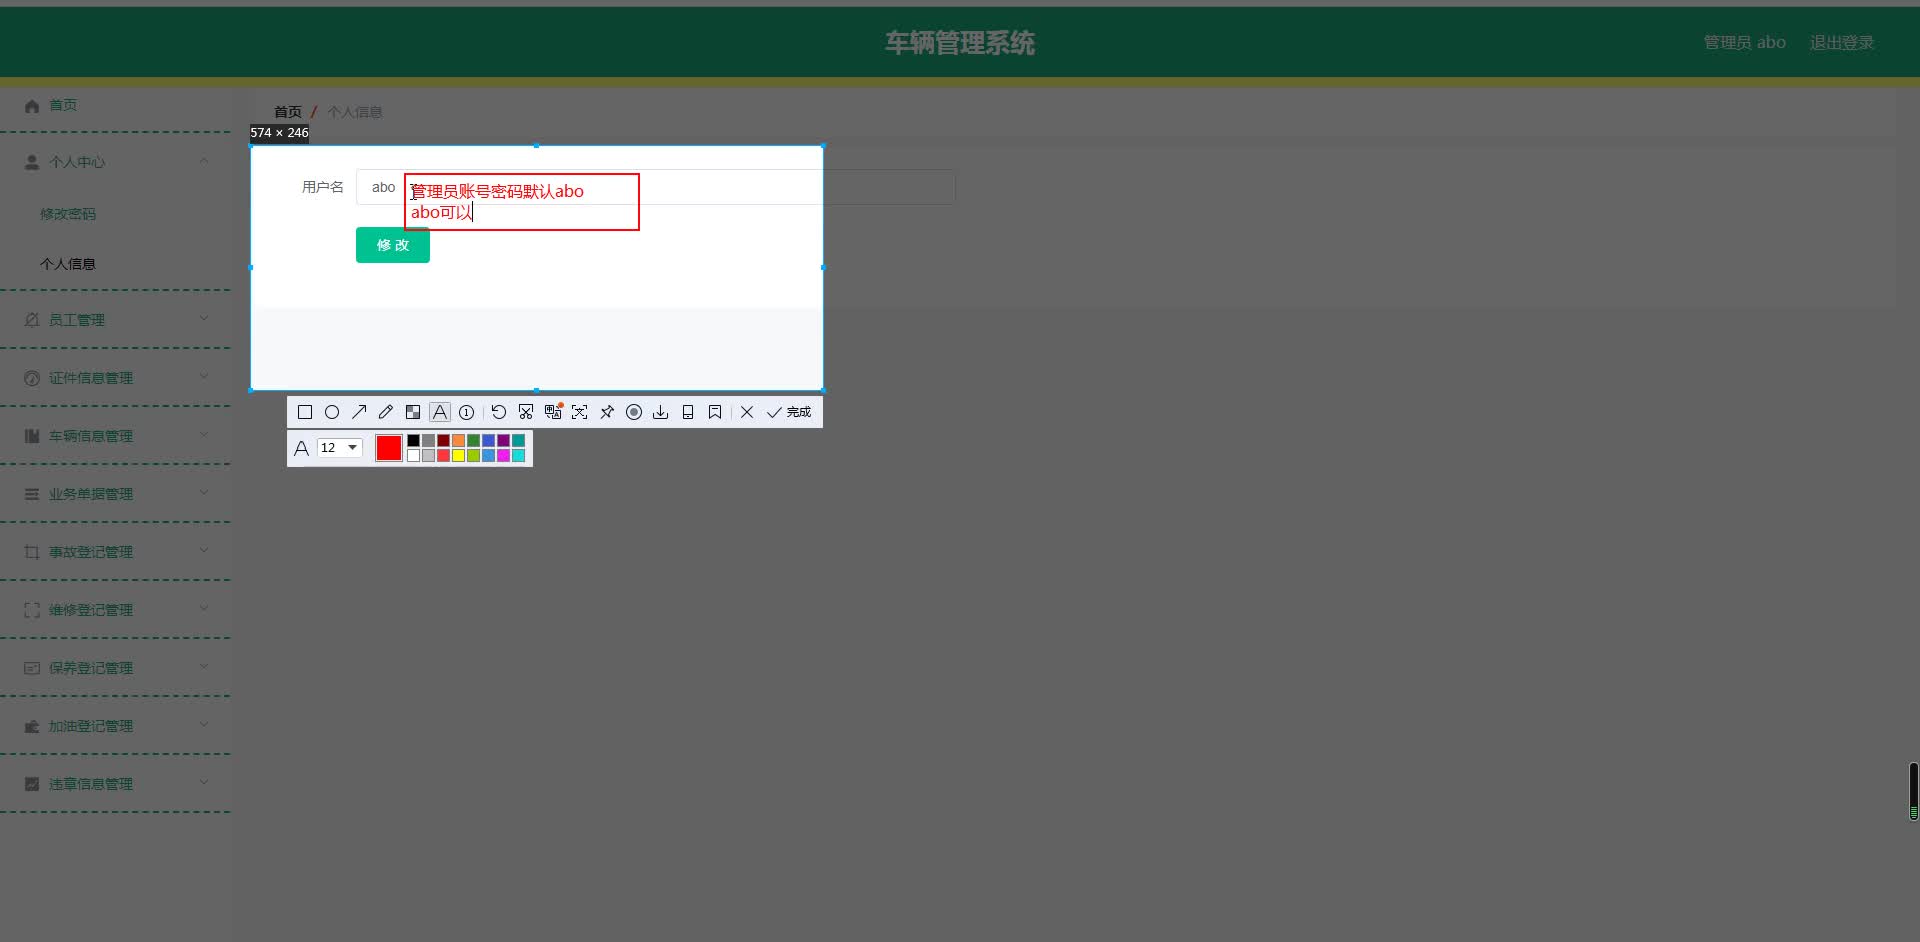Click the 员工管理 sidebar icon
This screenshot has height=942, width=1920.
point(32,320)
